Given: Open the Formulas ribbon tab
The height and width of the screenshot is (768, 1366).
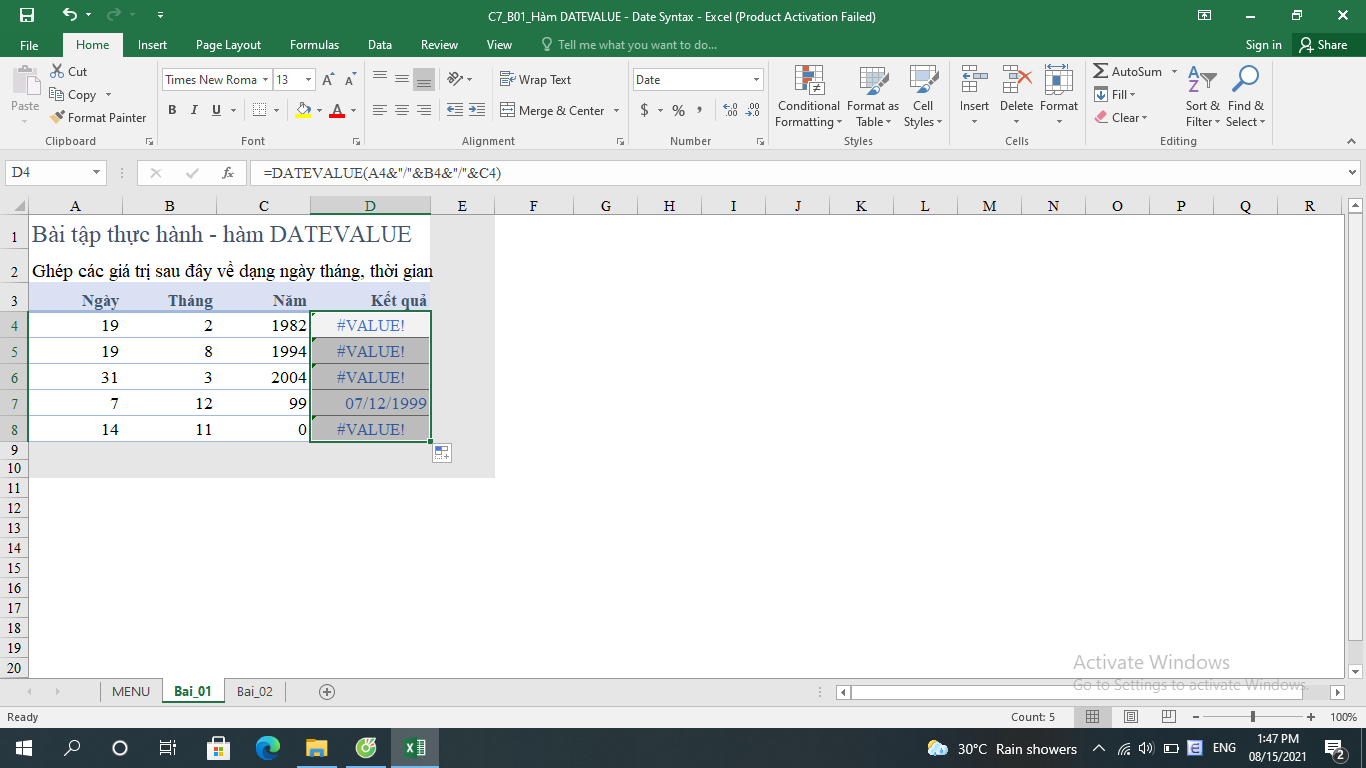Looking at the screenshot, I should [314, 45].
